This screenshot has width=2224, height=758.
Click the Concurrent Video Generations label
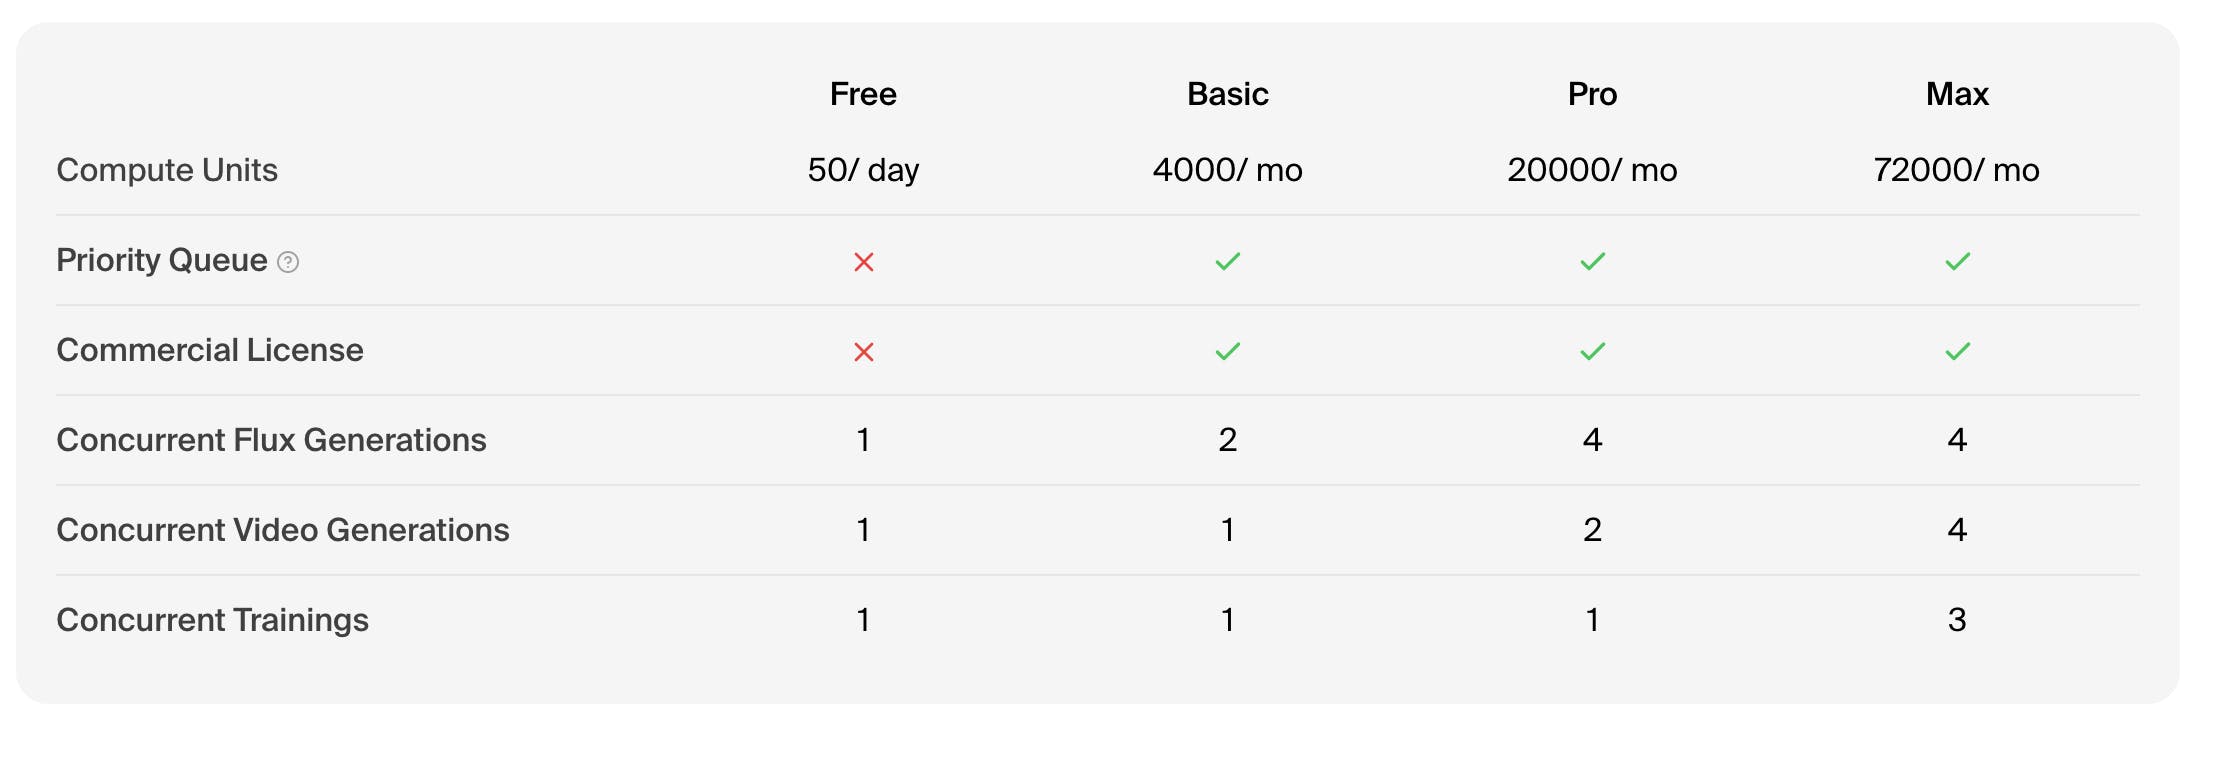283,530
